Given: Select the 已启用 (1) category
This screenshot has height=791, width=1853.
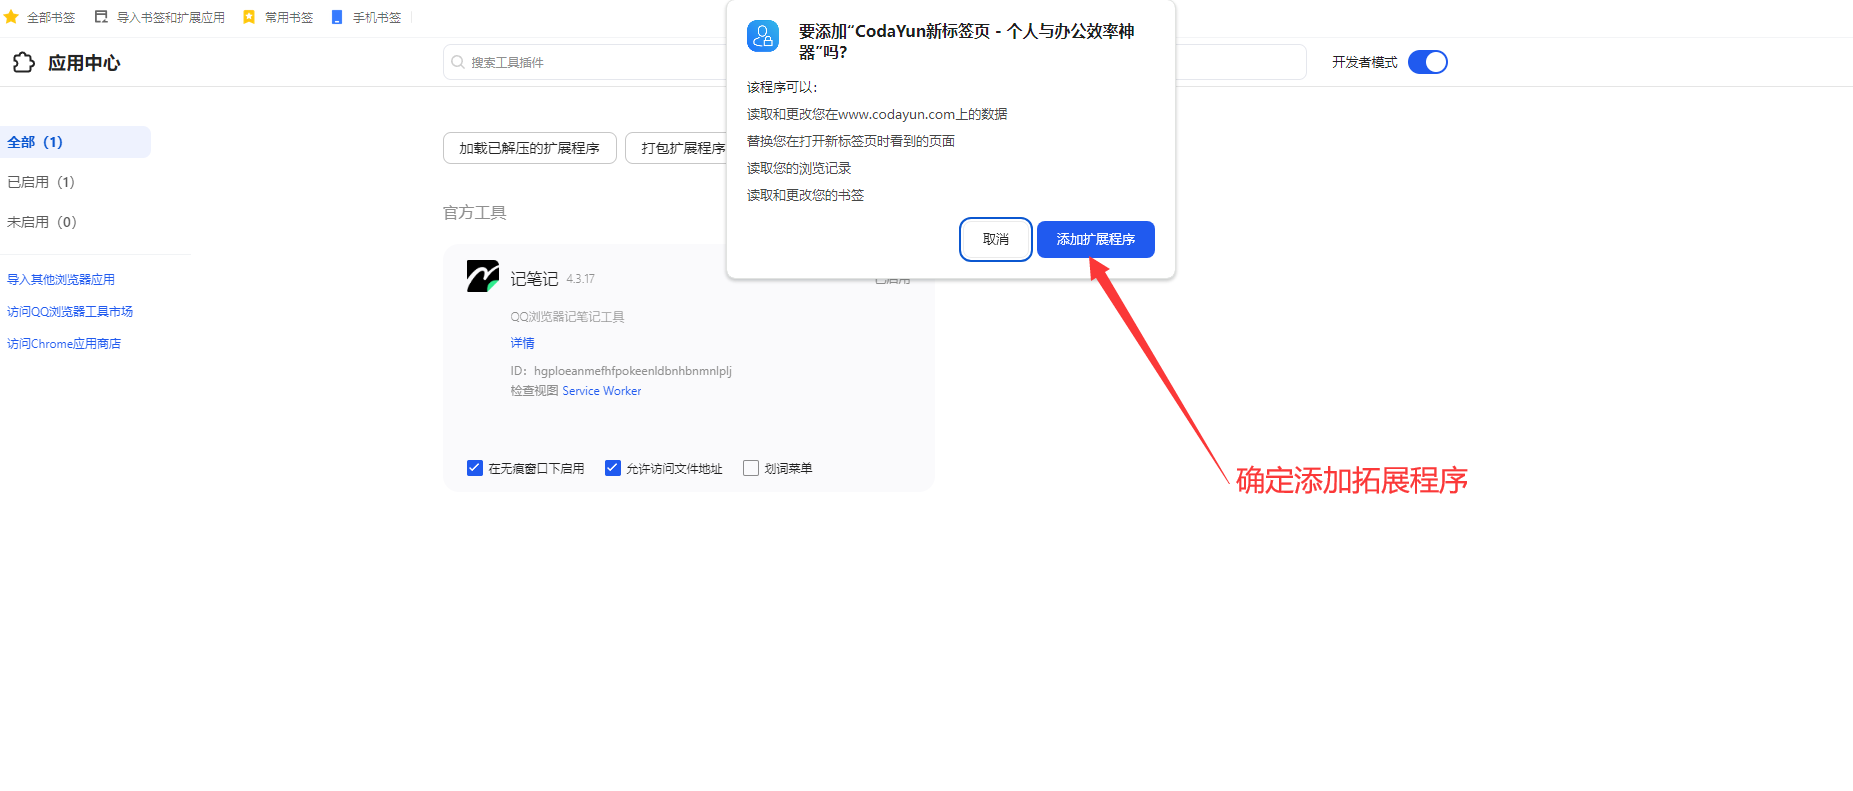Looking at the screenshot, I should tap(41, 182).
